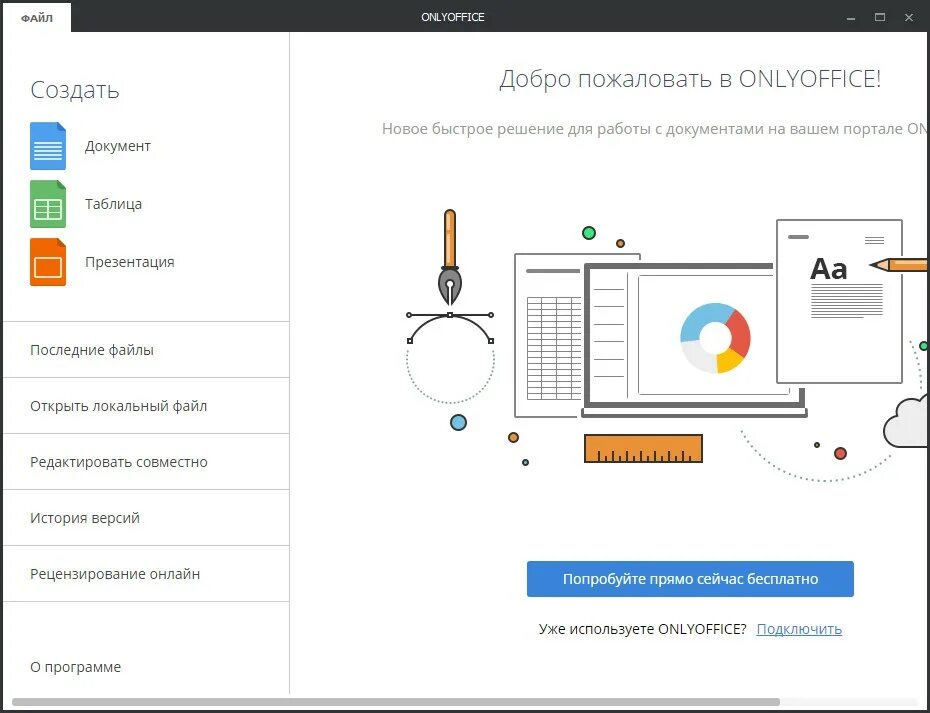View История версий entry
The height and width of the screenshot is (713, 930).
tap(84, 517)
